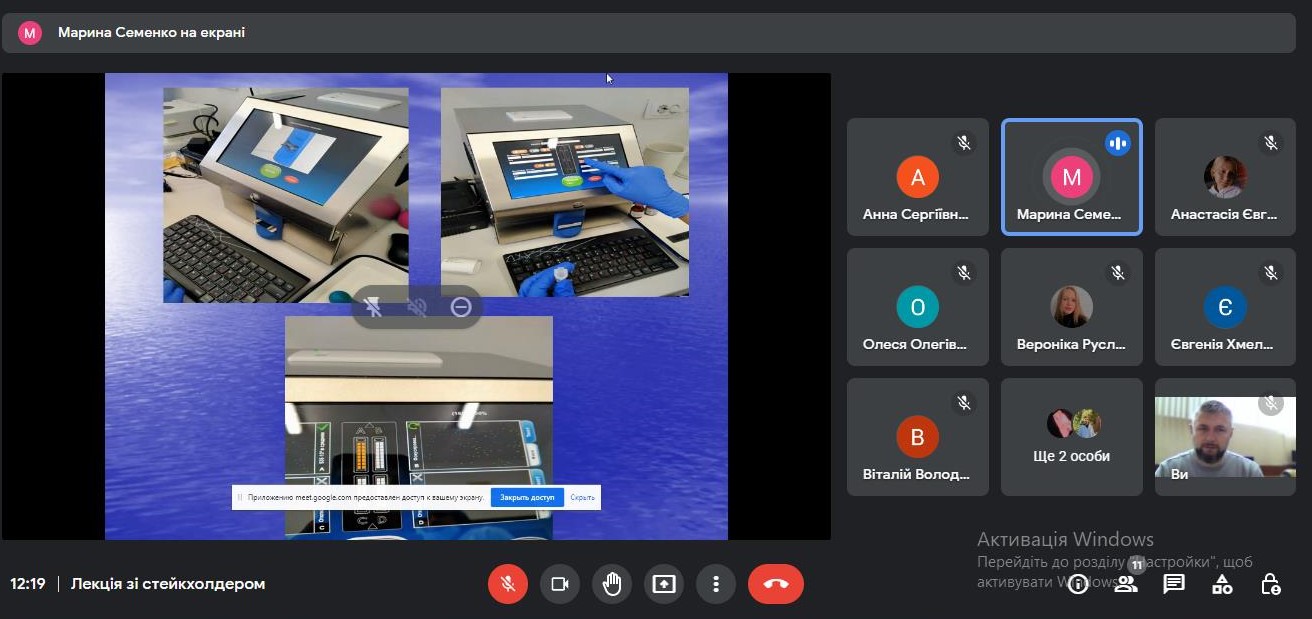Viewport: 1312px width, 619px height.
Task: Click teal 'O' avatar of Олеся
Action: (918, 307)
